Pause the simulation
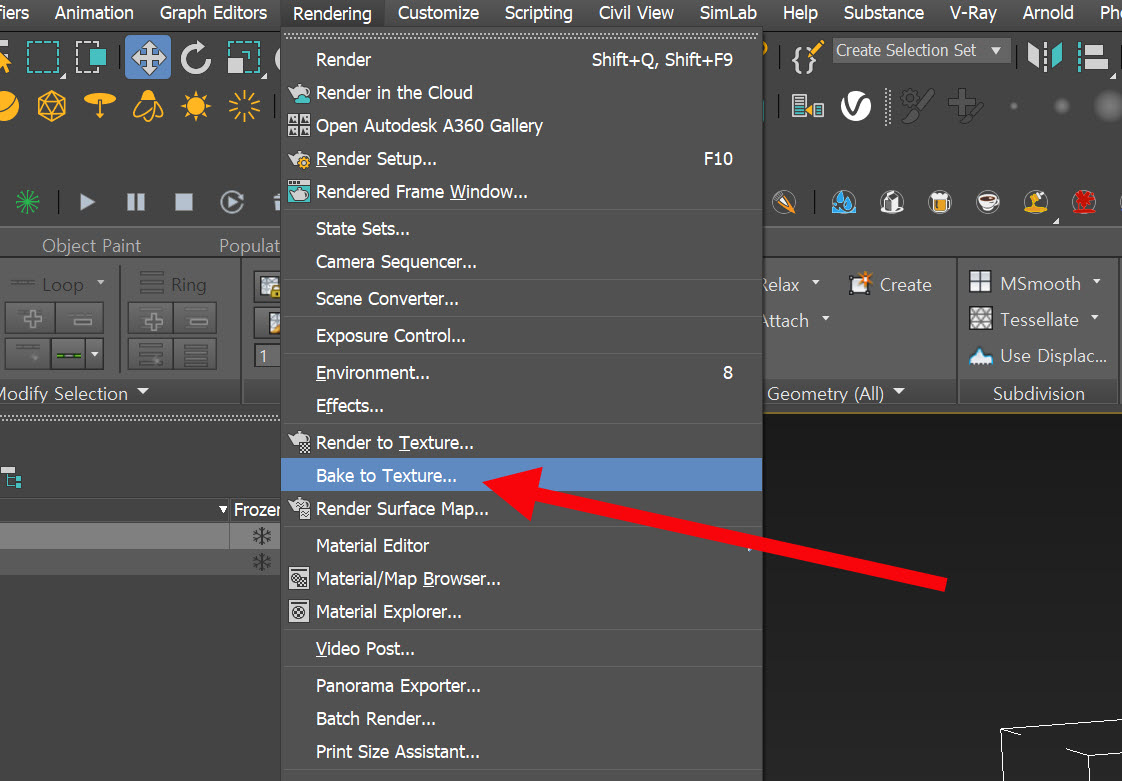This screenshot has height=781, width=1122. click(136, 202)
